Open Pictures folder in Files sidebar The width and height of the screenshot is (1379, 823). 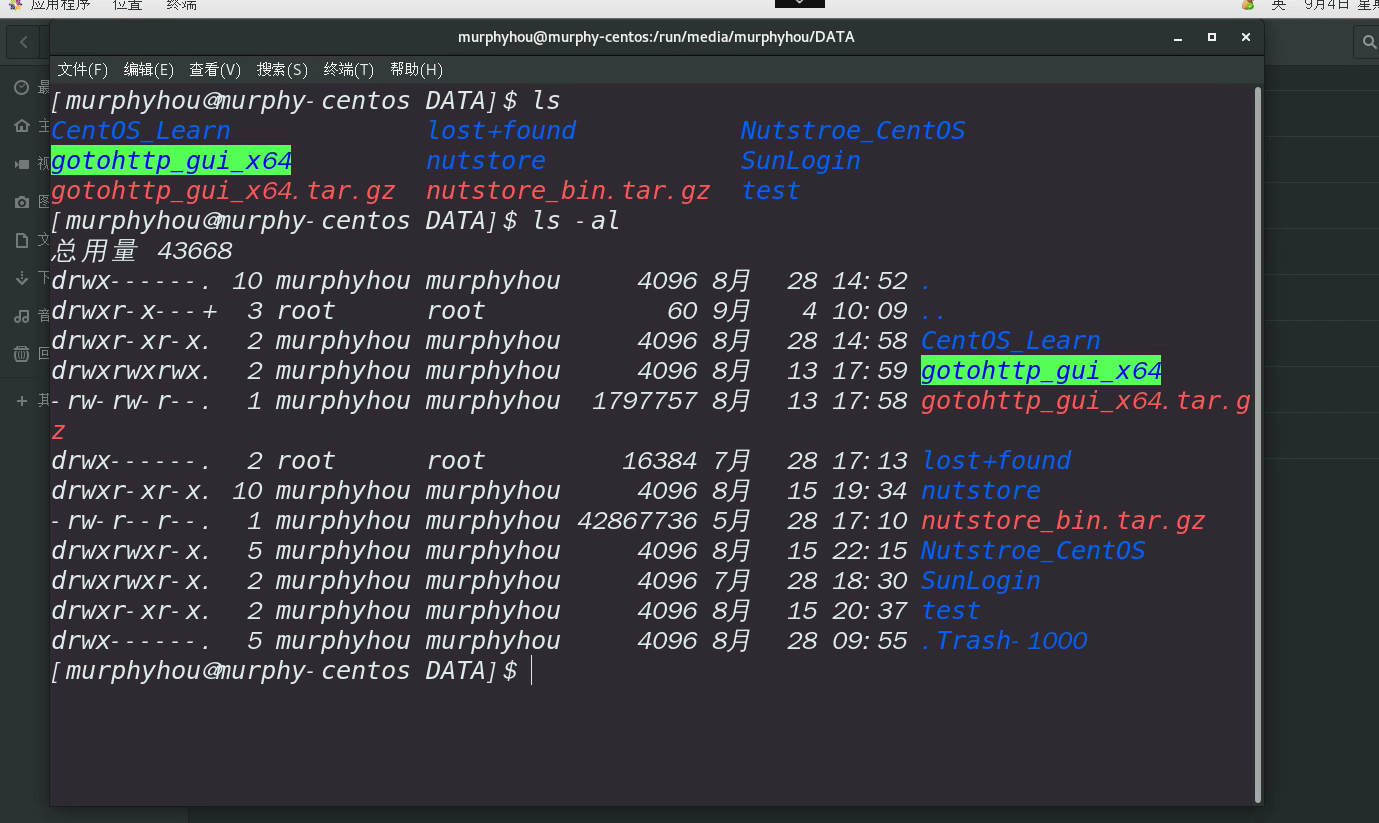pos(21,202)
